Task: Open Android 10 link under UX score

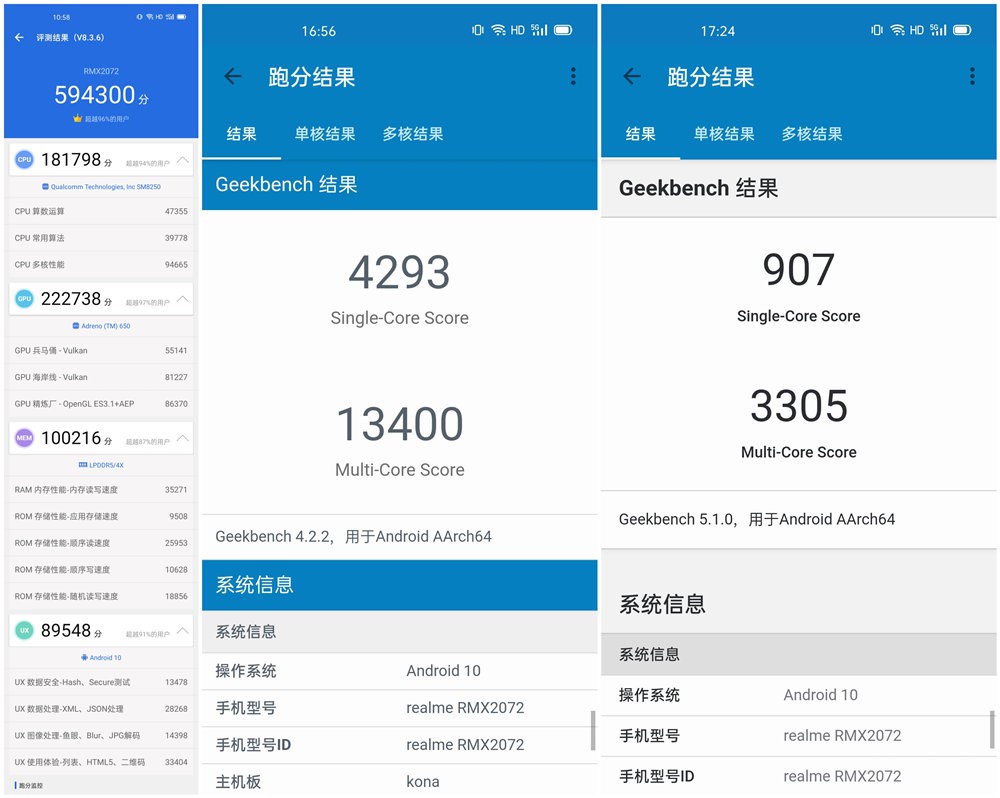Action: pos(101,658)
